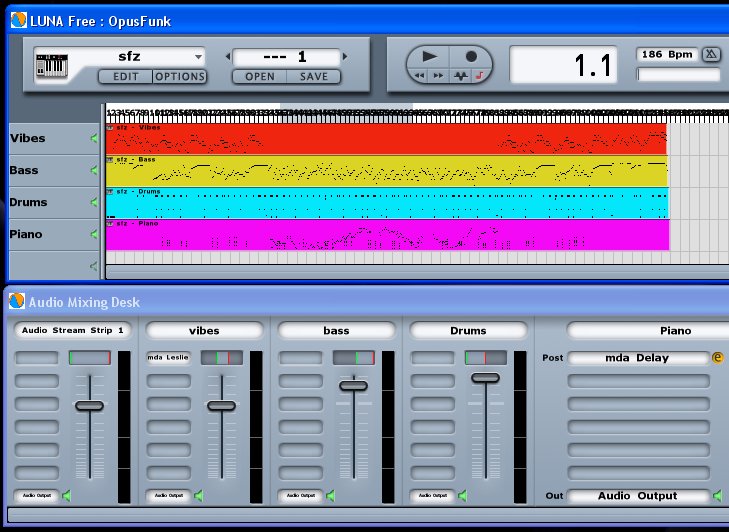Click the vibes strip volume fader
729x532 pixels.
[221, 406]
